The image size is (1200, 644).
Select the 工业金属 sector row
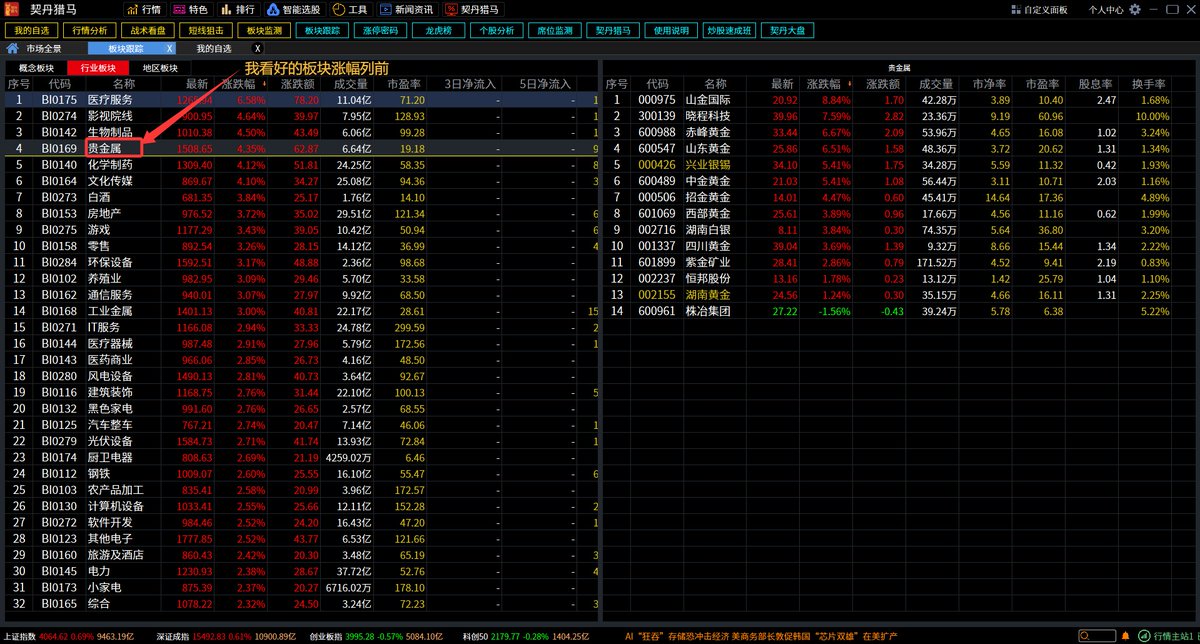point(300,311)
